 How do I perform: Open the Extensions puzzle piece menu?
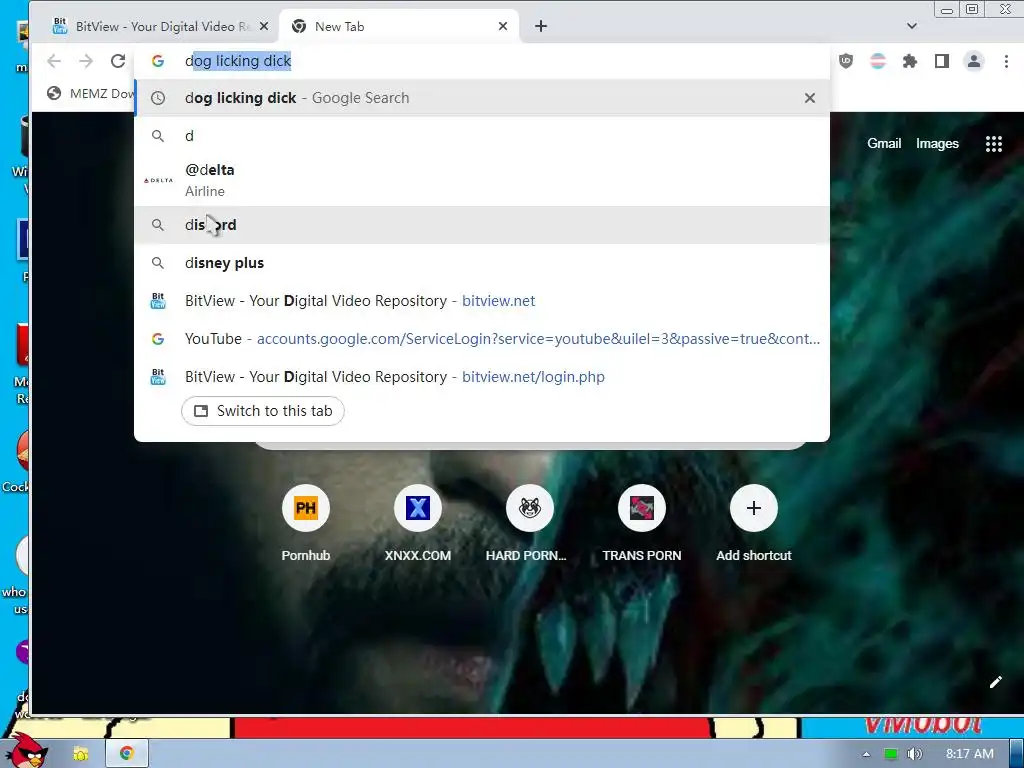(x=910, y=61)
